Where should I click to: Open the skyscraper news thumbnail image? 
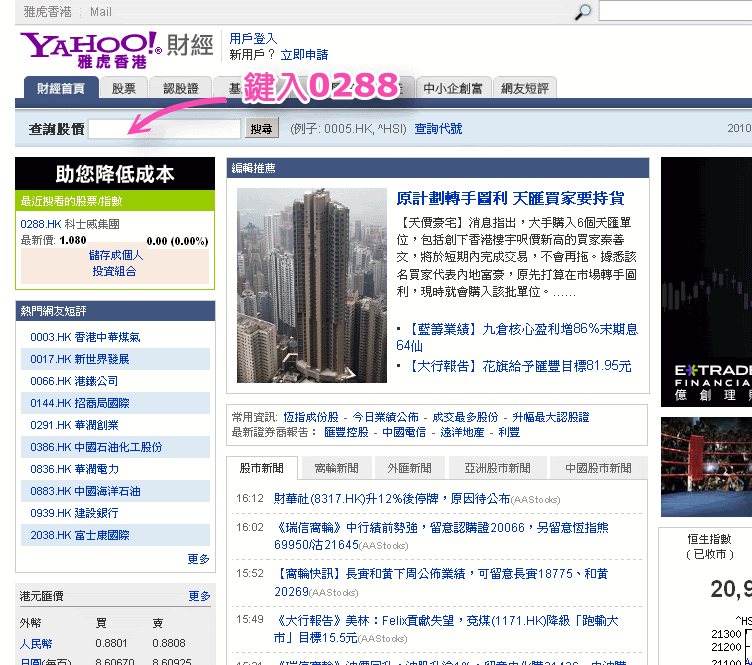(311, 285)
